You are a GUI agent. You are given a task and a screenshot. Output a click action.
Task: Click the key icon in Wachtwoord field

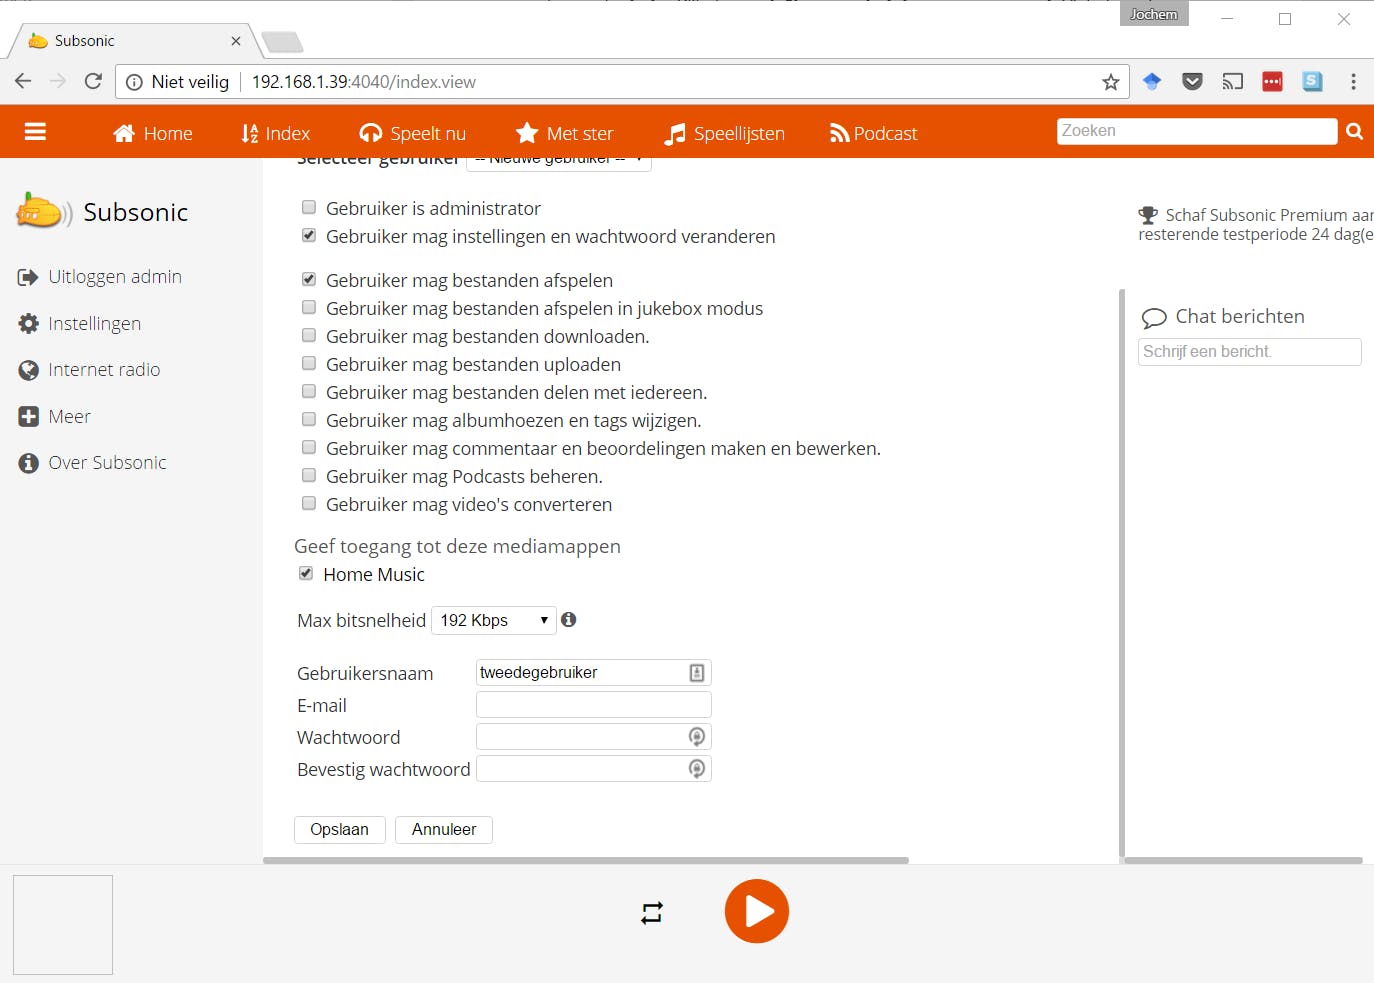pyautogui.click(x=697, y=737)
